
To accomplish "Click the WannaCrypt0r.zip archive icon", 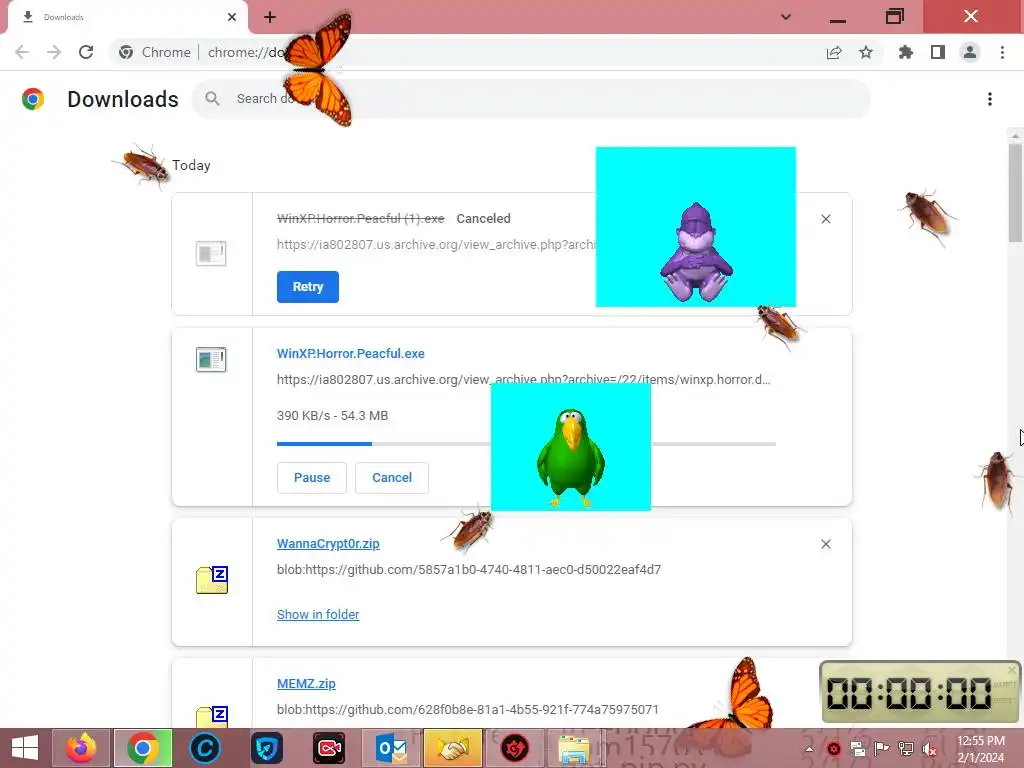I will point(212,580).
